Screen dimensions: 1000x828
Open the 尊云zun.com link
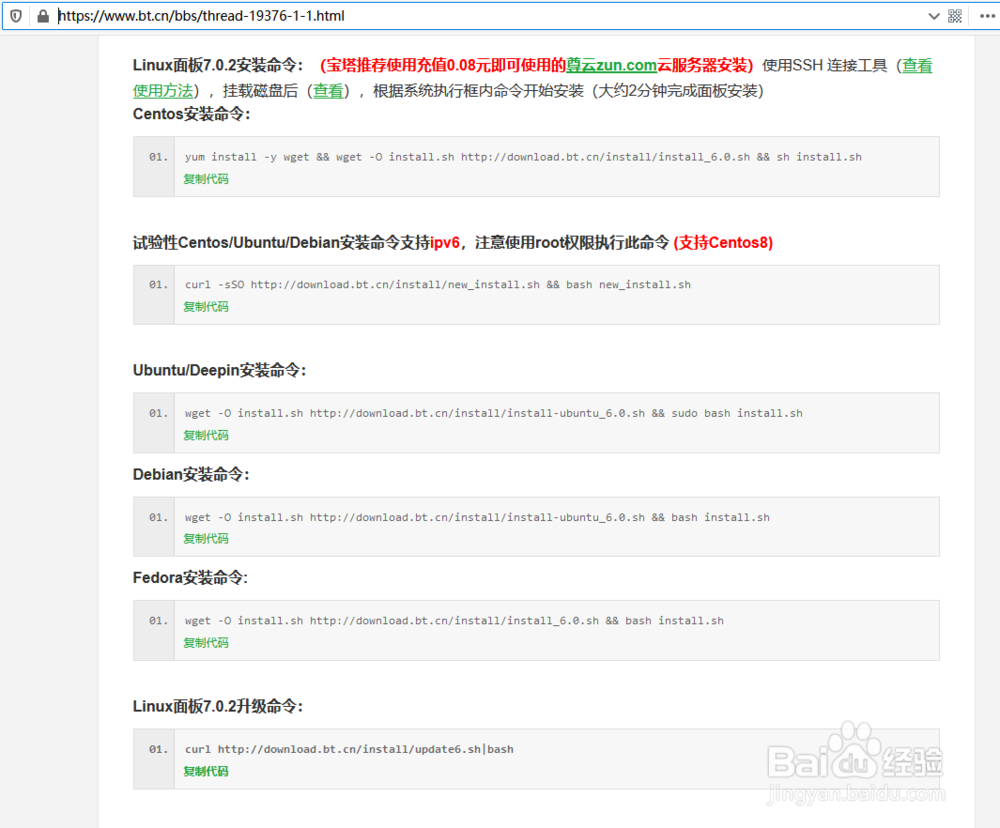pos(611,66)
